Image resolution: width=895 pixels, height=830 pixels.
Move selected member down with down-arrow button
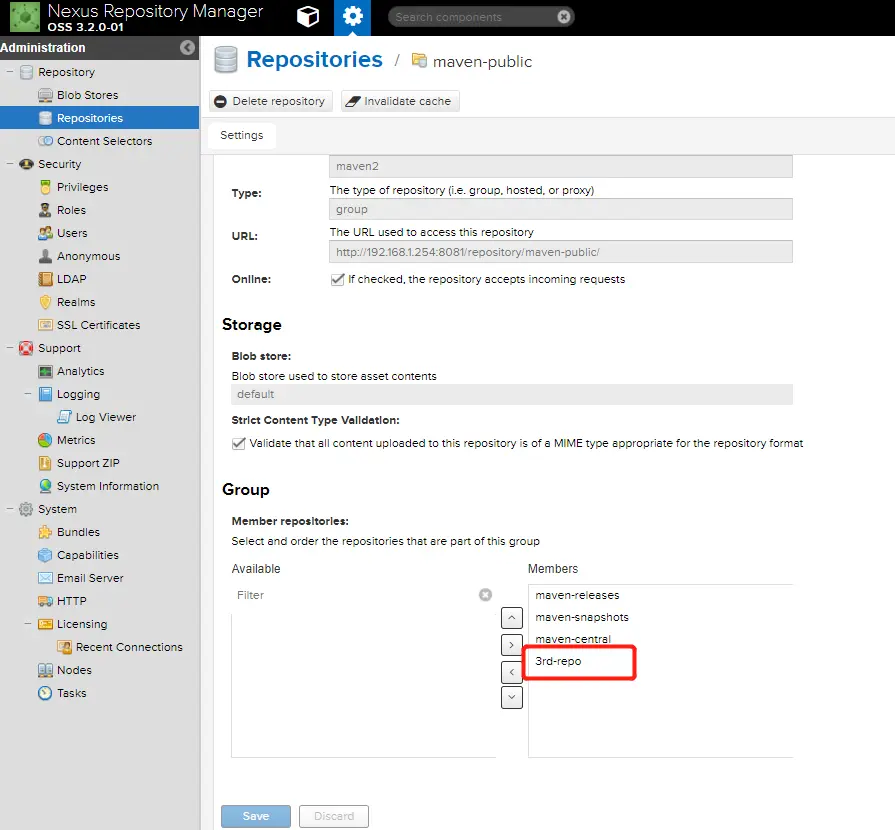pyautogui.click(x=511, y=698)
